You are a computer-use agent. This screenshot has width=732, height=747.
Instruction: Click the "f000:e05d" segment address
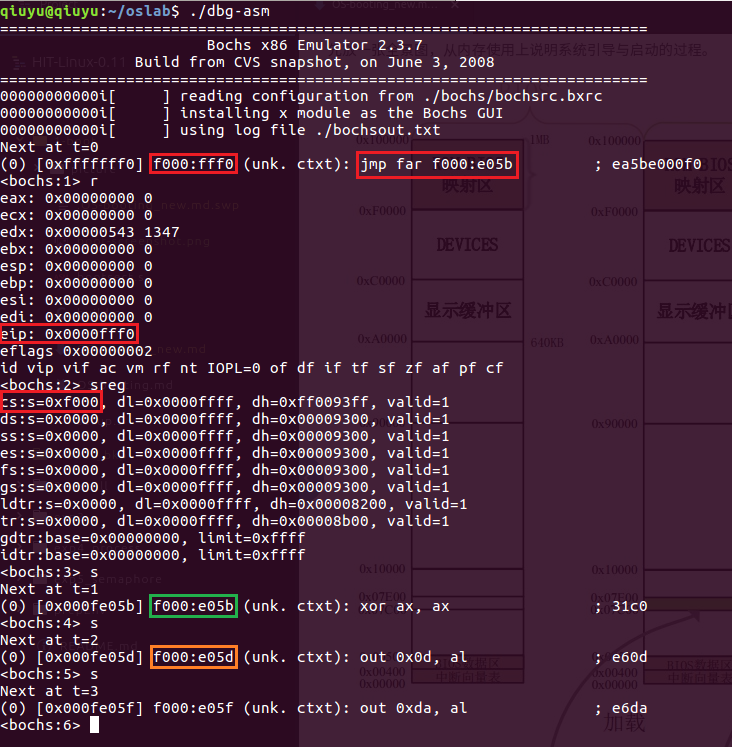[193, 657]
